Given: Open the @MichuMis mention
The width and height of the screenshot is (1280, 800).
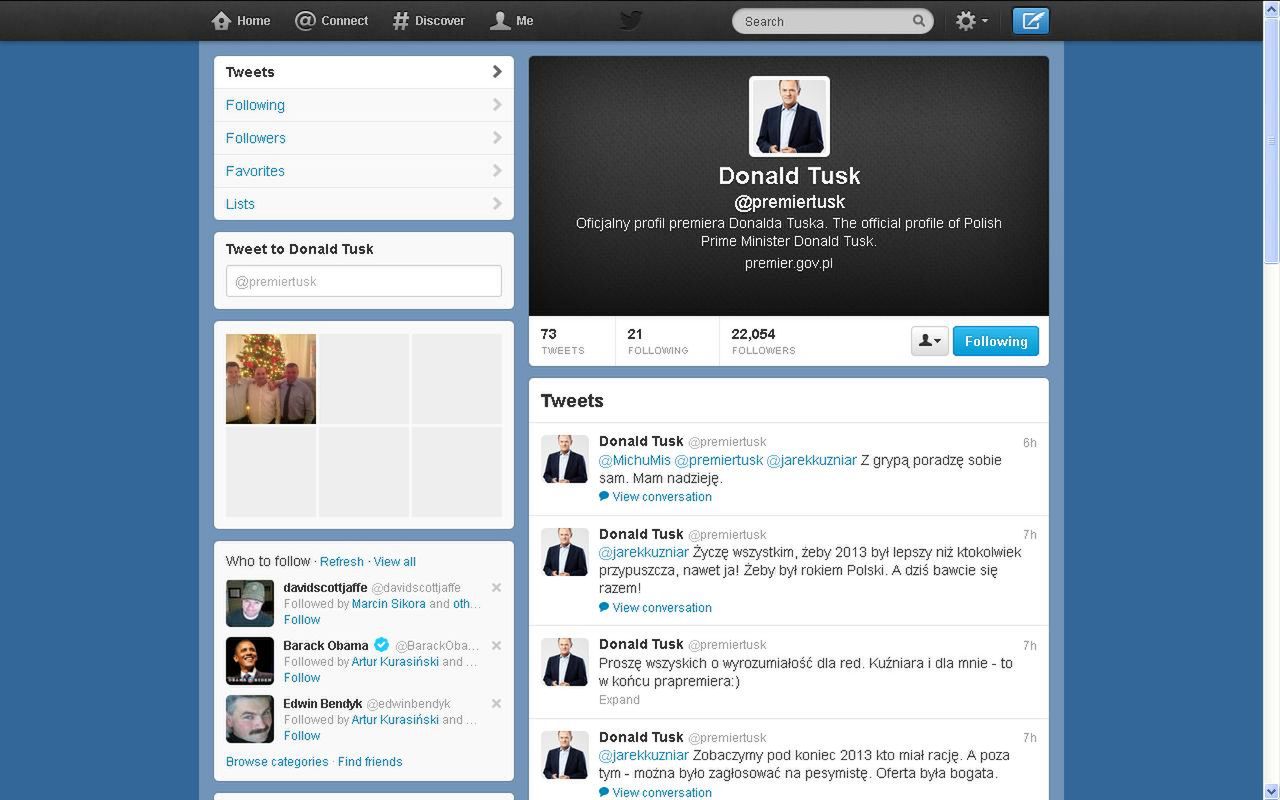Looking at the screenshot, I should point(635,460).
